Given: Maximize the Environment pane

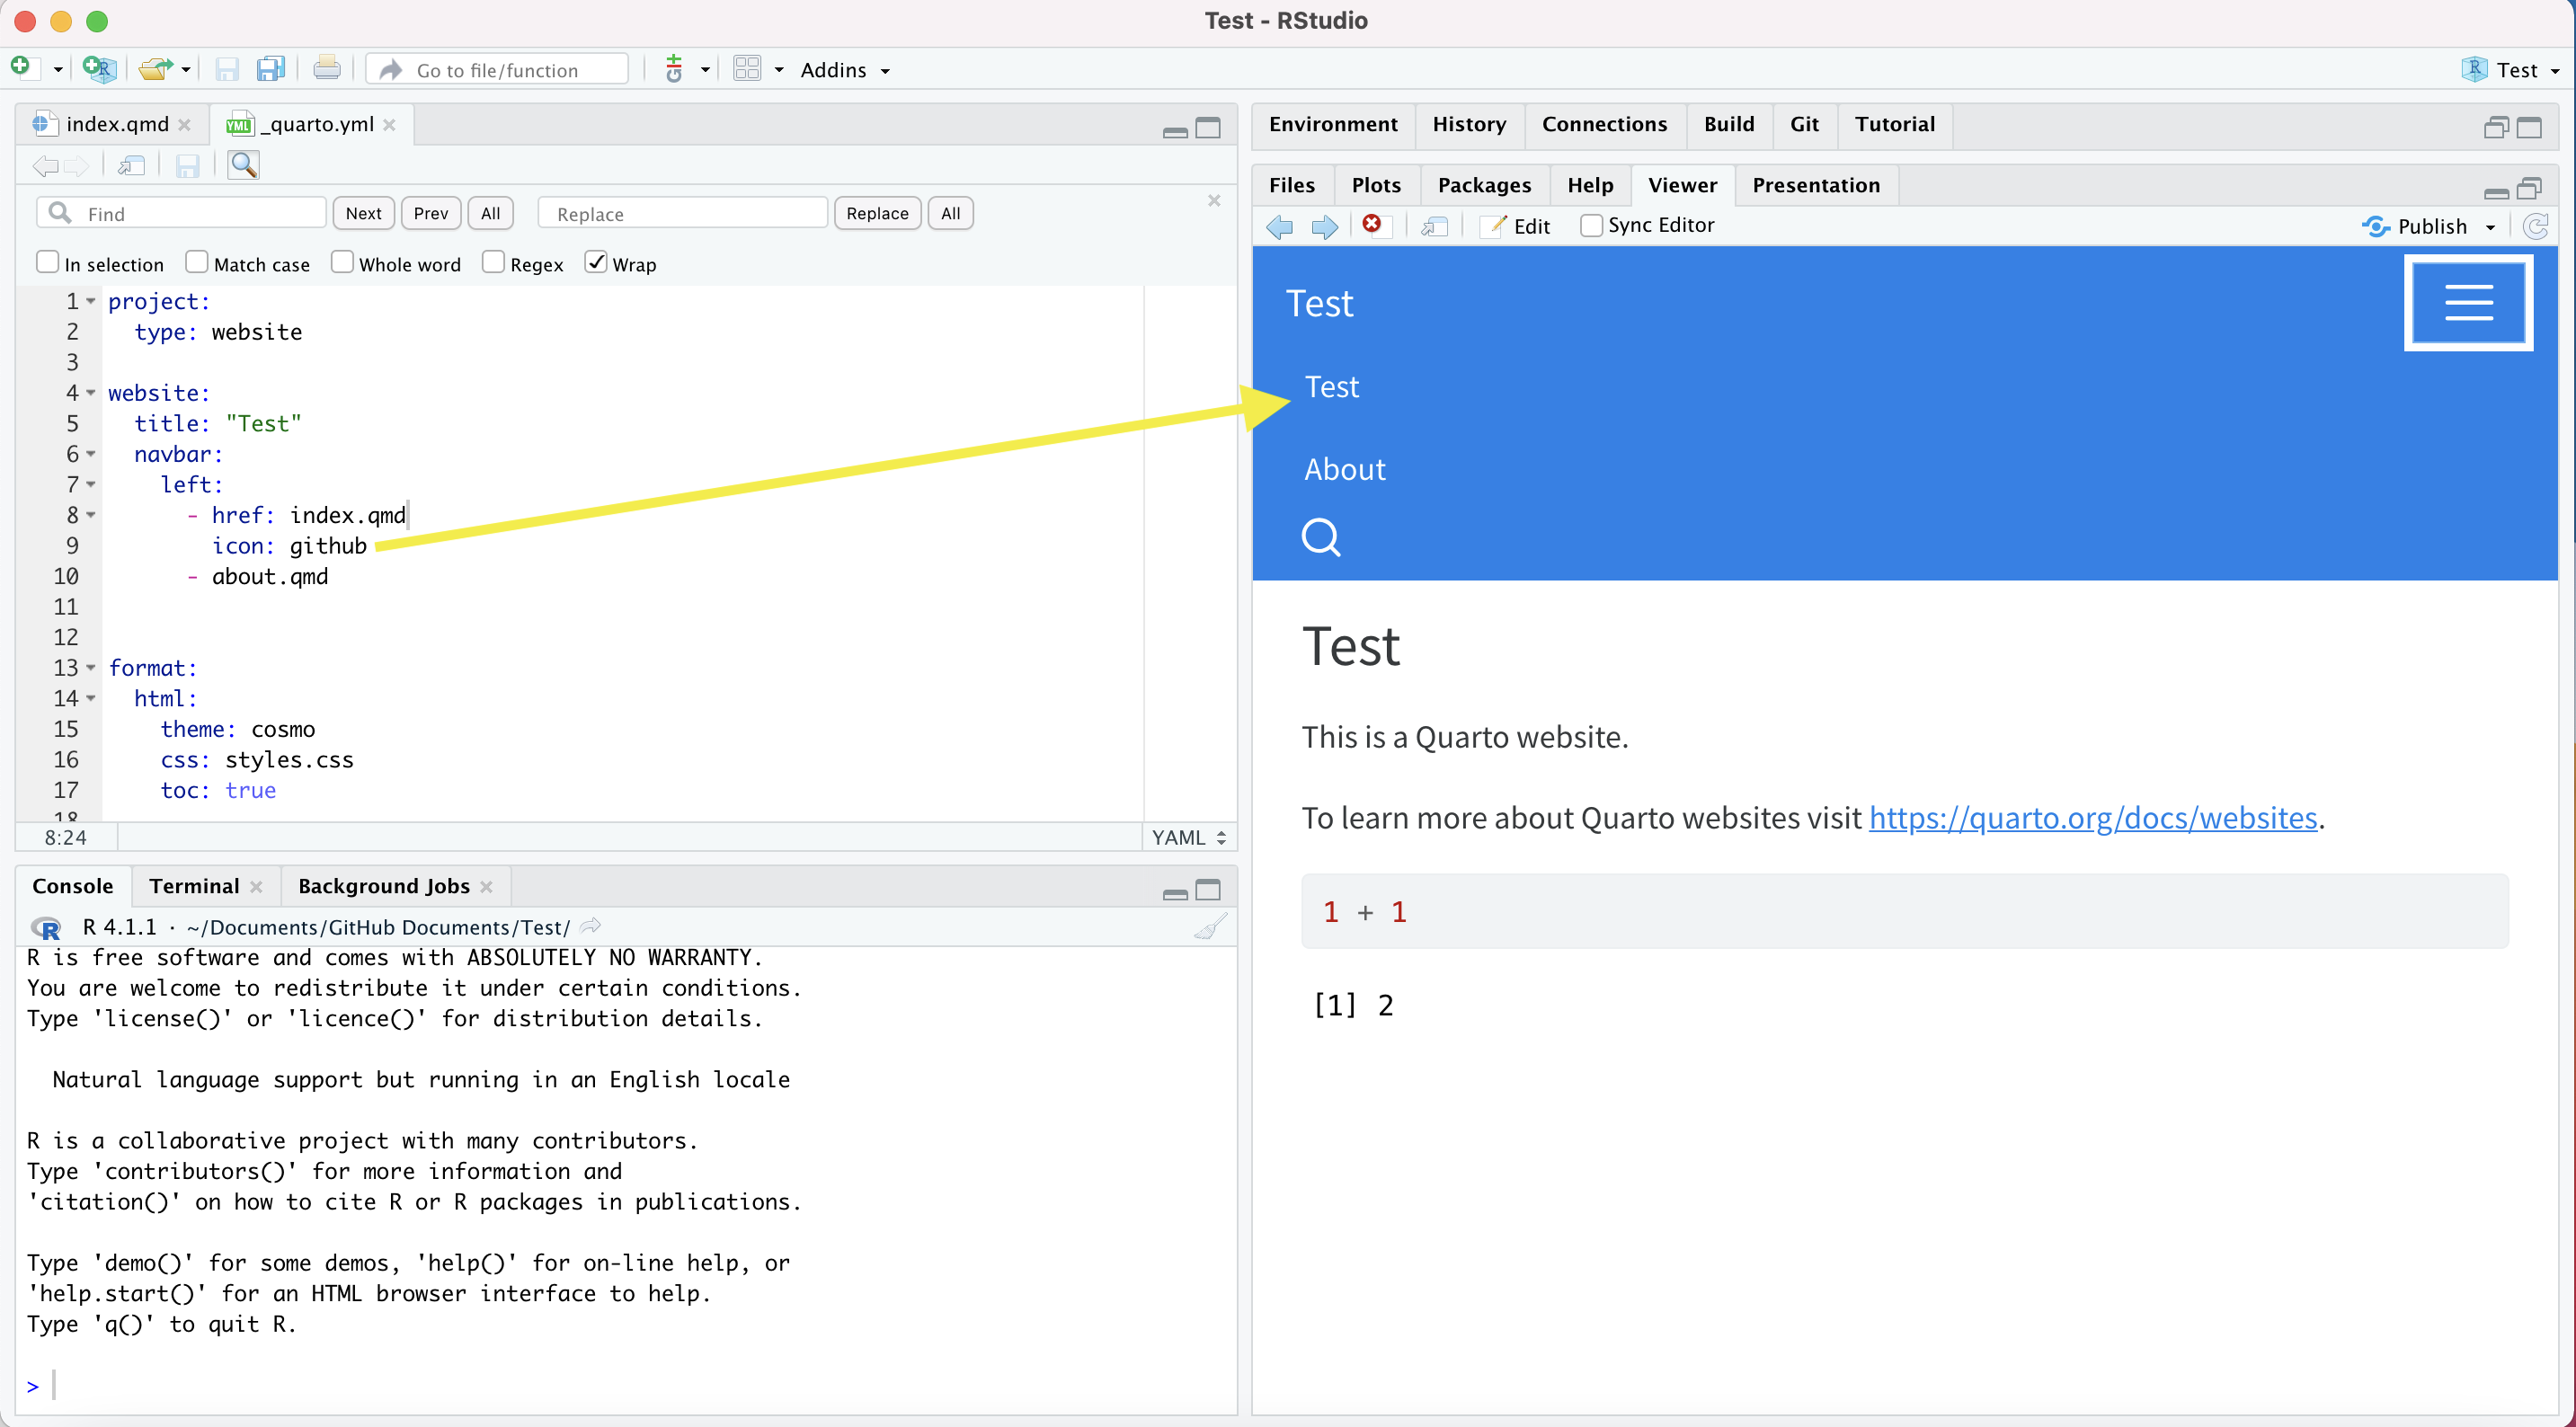Looking at the screenshot, I should pos(2529,127).
